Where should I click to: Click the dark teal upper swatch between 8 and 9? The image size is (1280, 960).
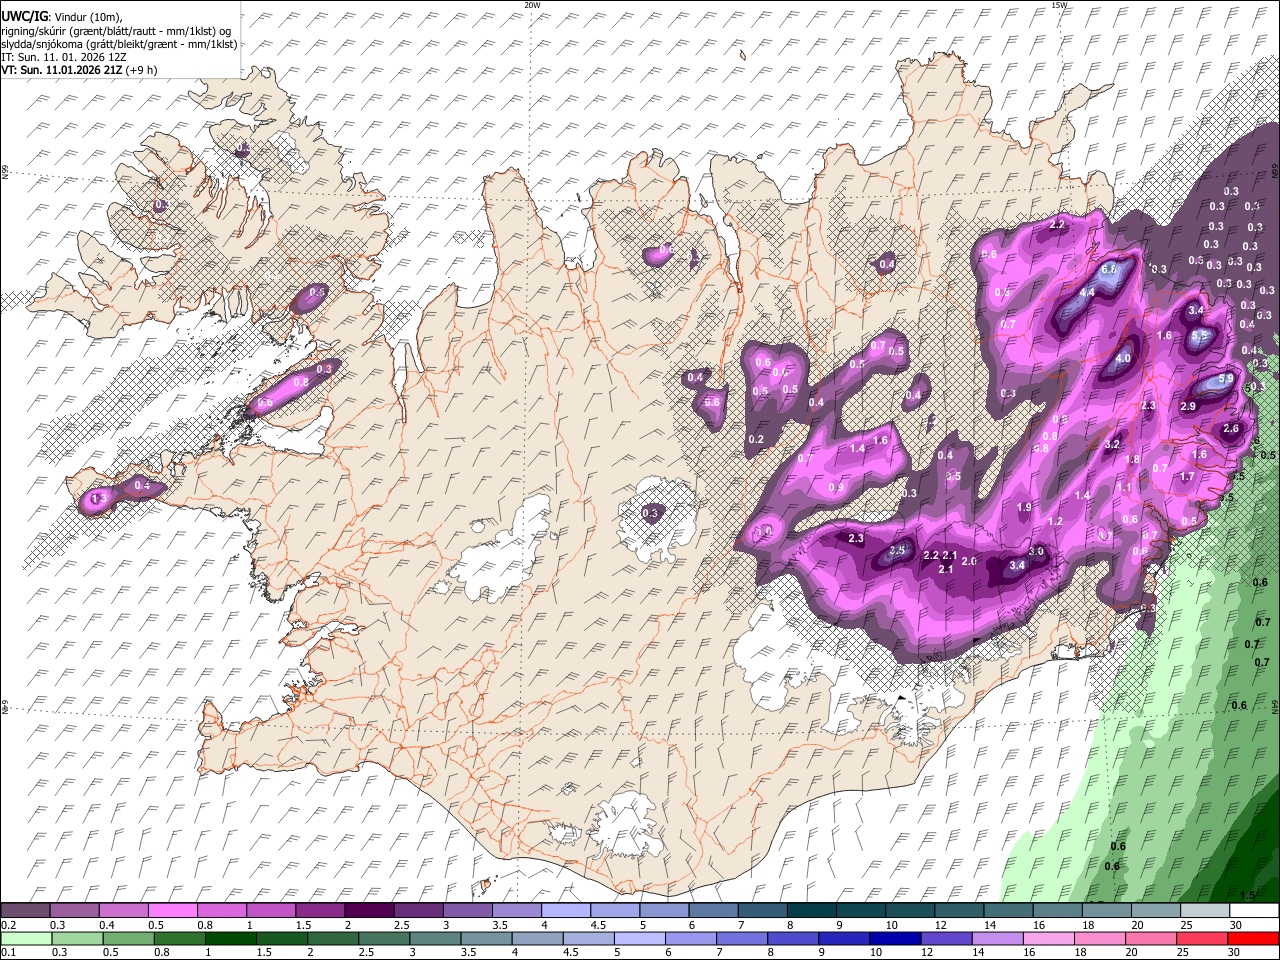811,910
